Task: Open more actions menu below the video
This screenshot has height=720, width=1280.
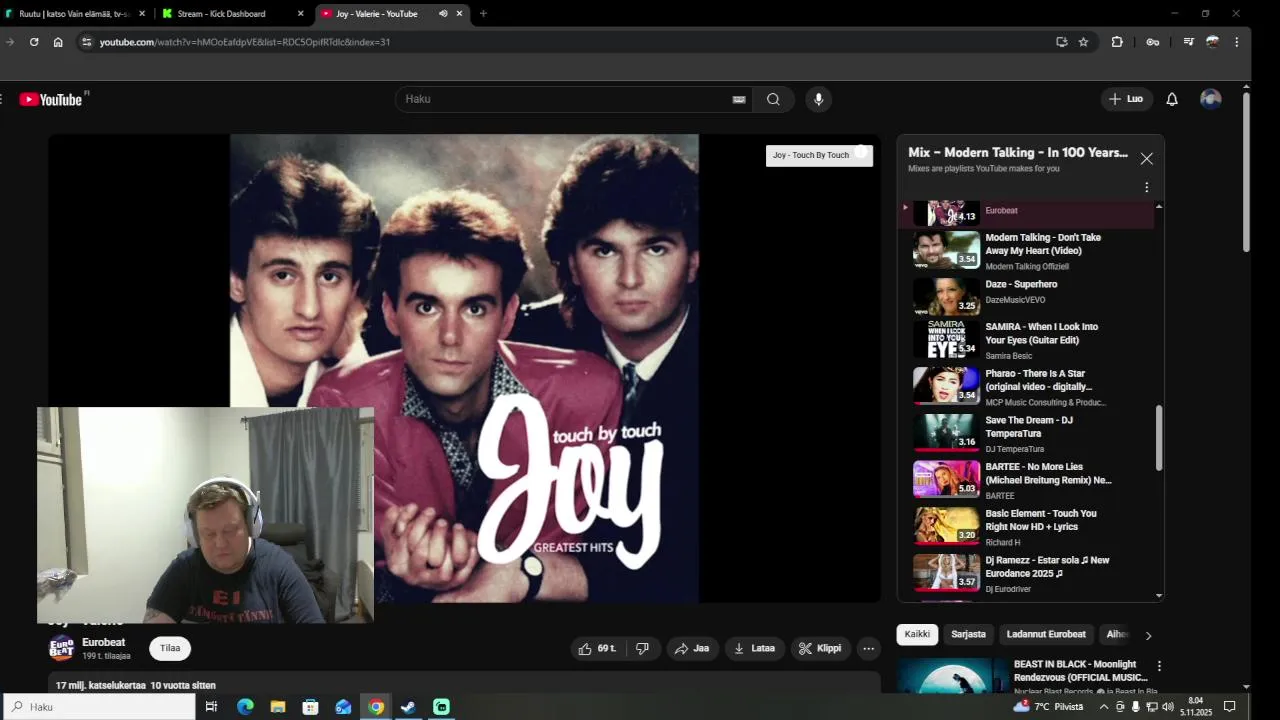Action: (868, 649)
